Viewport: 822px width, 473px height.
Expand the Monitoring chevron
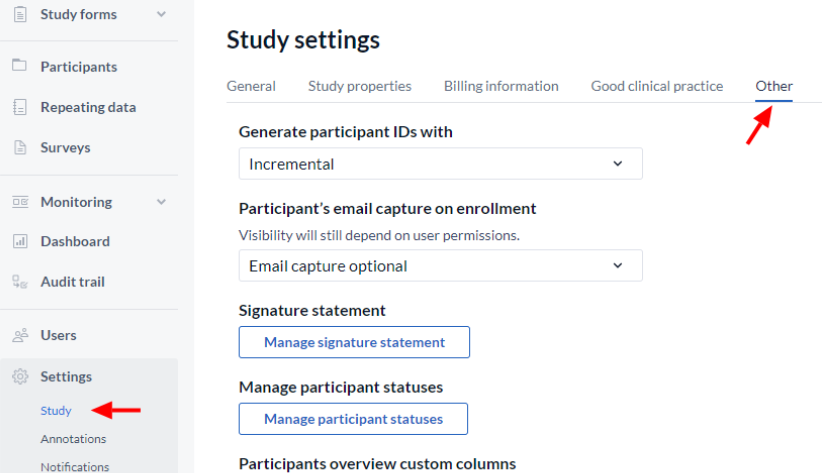click(161, 202)
